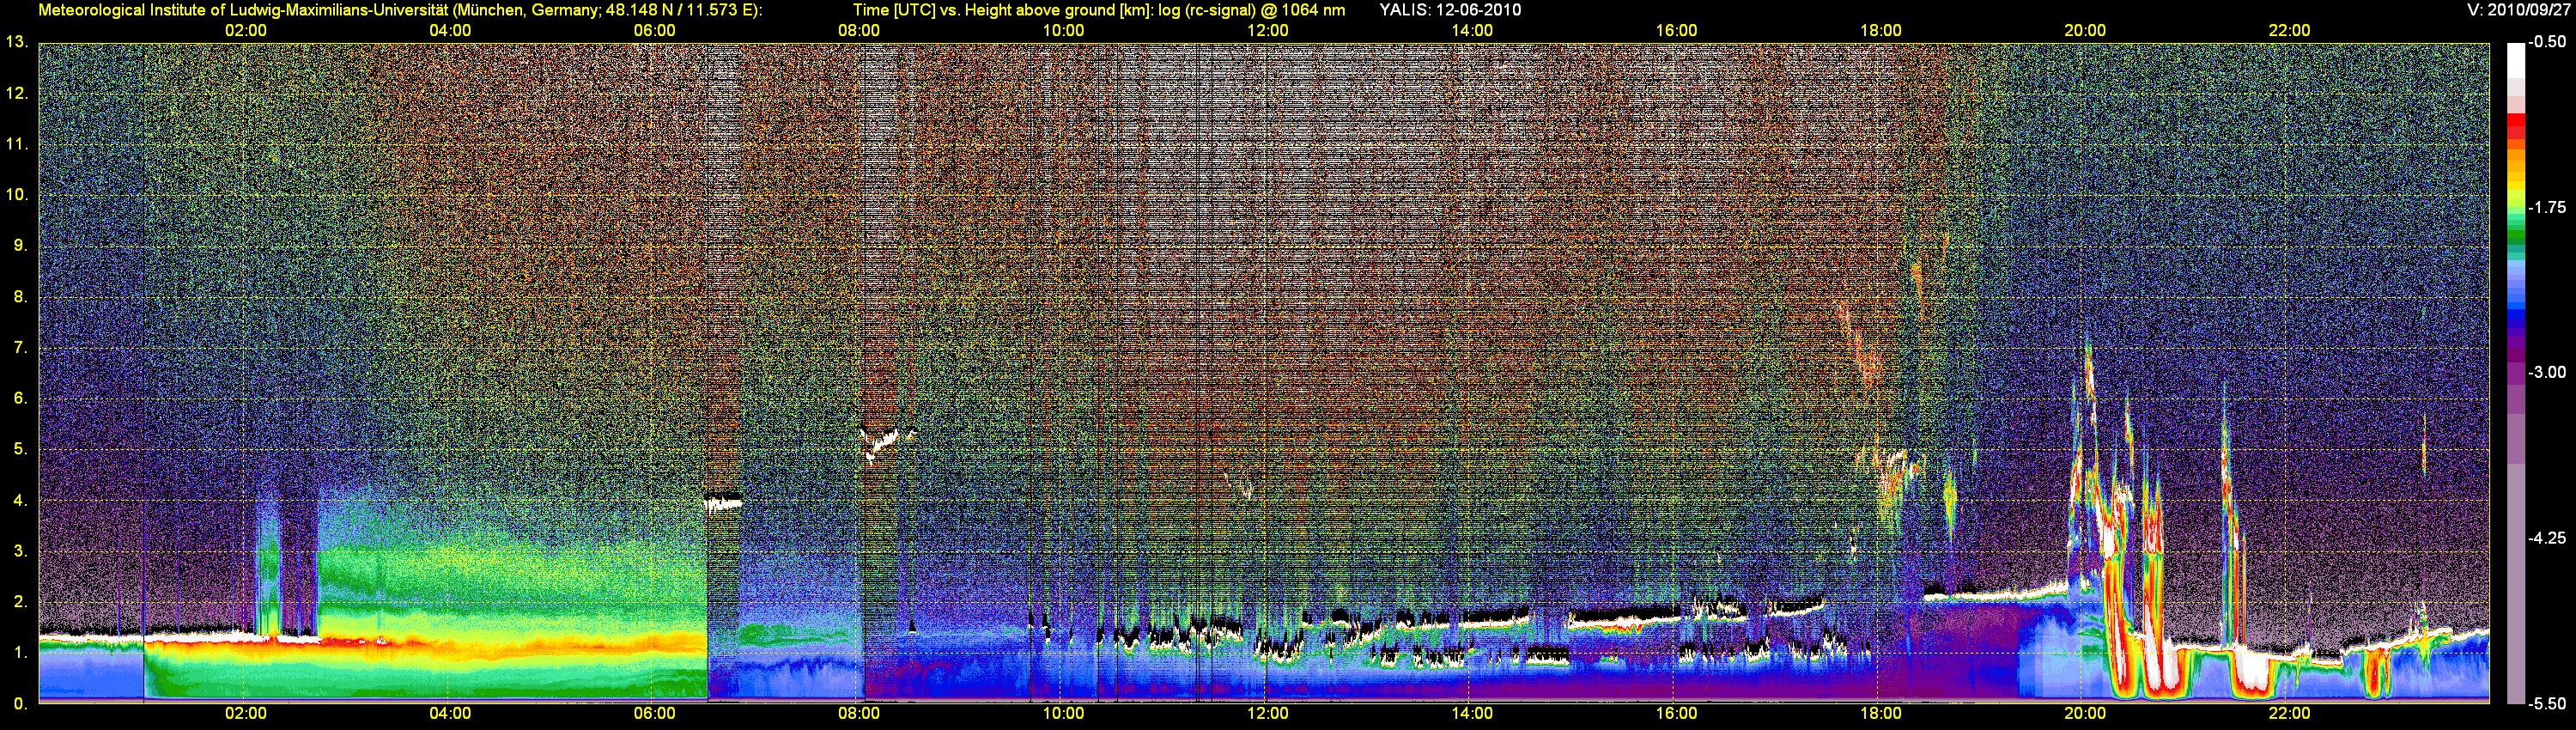This screenshot has width=2576, height=730.
Task: Click '12:00' on the bottom time axis
Action: (x=1267, y=714)
